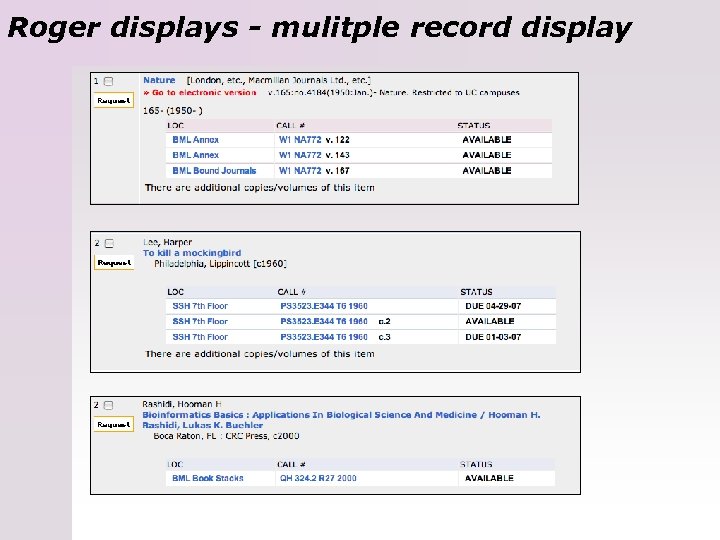Open call number PS3523.E344 T6 1960, DUE 04-29-07 copy
Image resolution: width=720 pixels, height=540 pixels.
324,306
